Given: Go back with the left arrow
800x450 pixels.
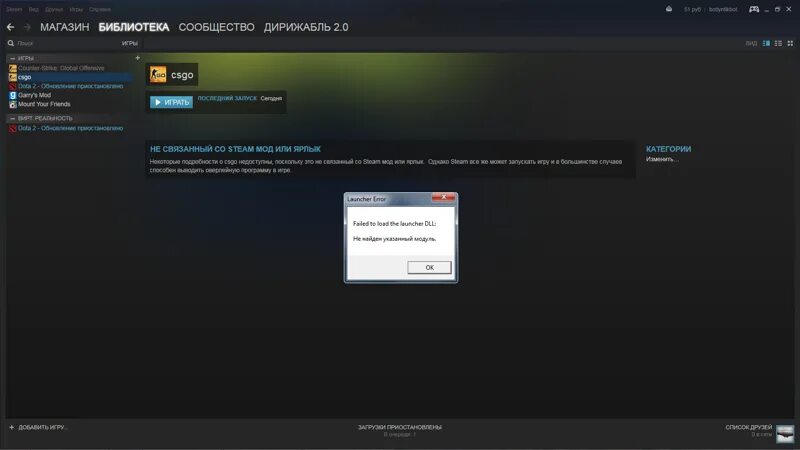Looking at the screenshot, I should pos(11,27).
